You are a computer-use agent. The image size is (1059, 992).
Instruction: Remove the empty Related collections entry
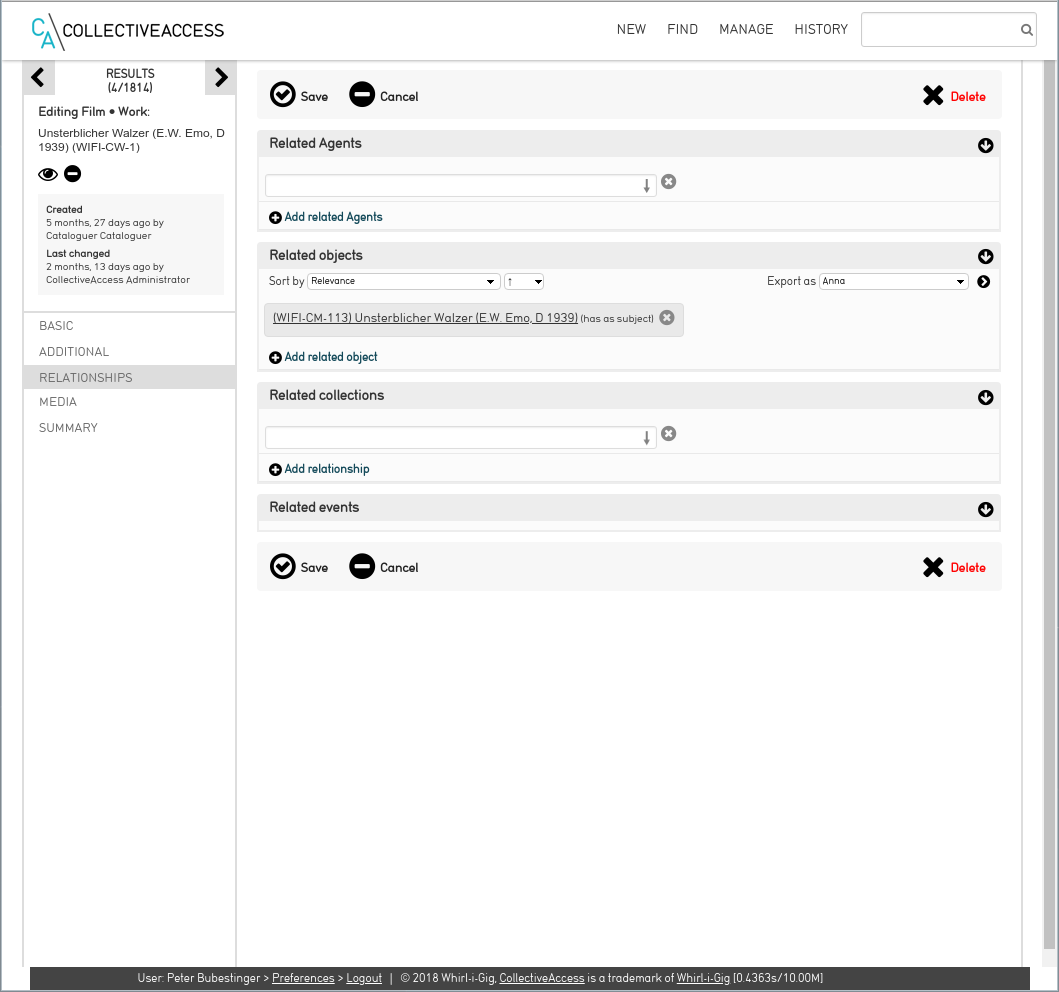pyautogui.click(x=669, y=434)
